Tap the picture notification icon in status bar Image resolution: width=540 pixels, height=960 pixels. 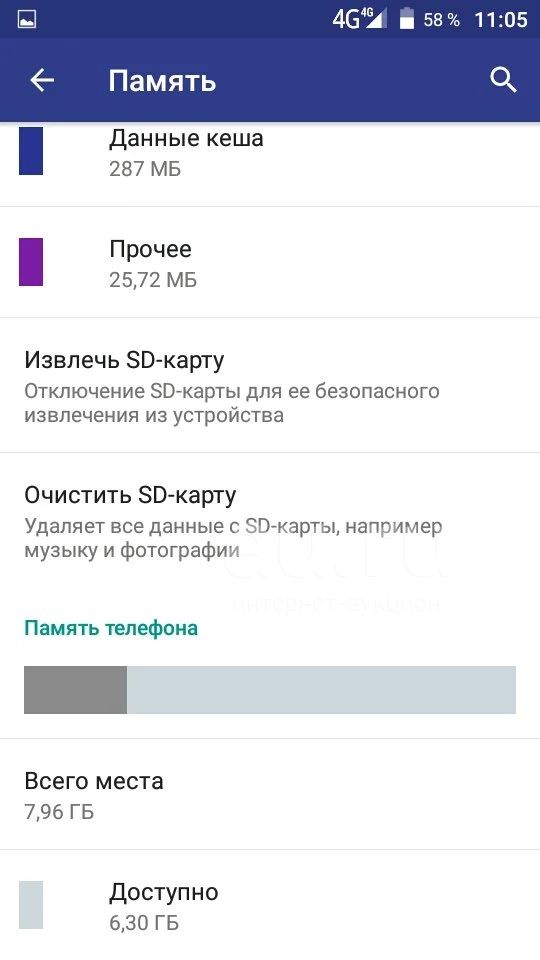(x=26, y=20)
